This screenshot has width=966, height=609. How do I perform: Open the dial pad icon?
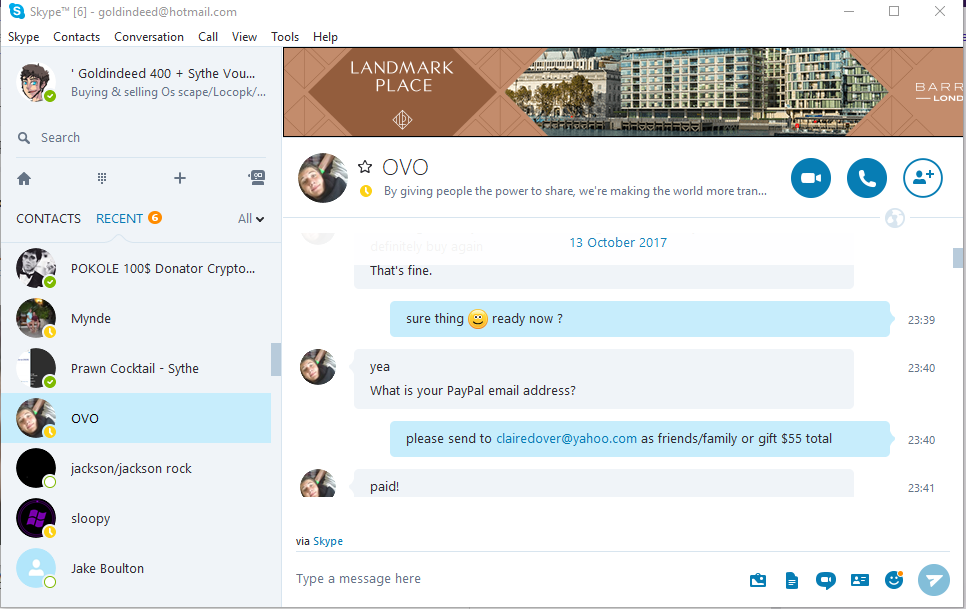coord(102,178)
